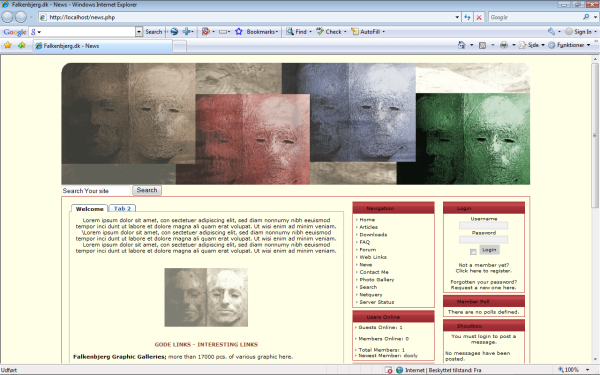Click the Username input field
This screenshot has width=600, height=375.
483,225
